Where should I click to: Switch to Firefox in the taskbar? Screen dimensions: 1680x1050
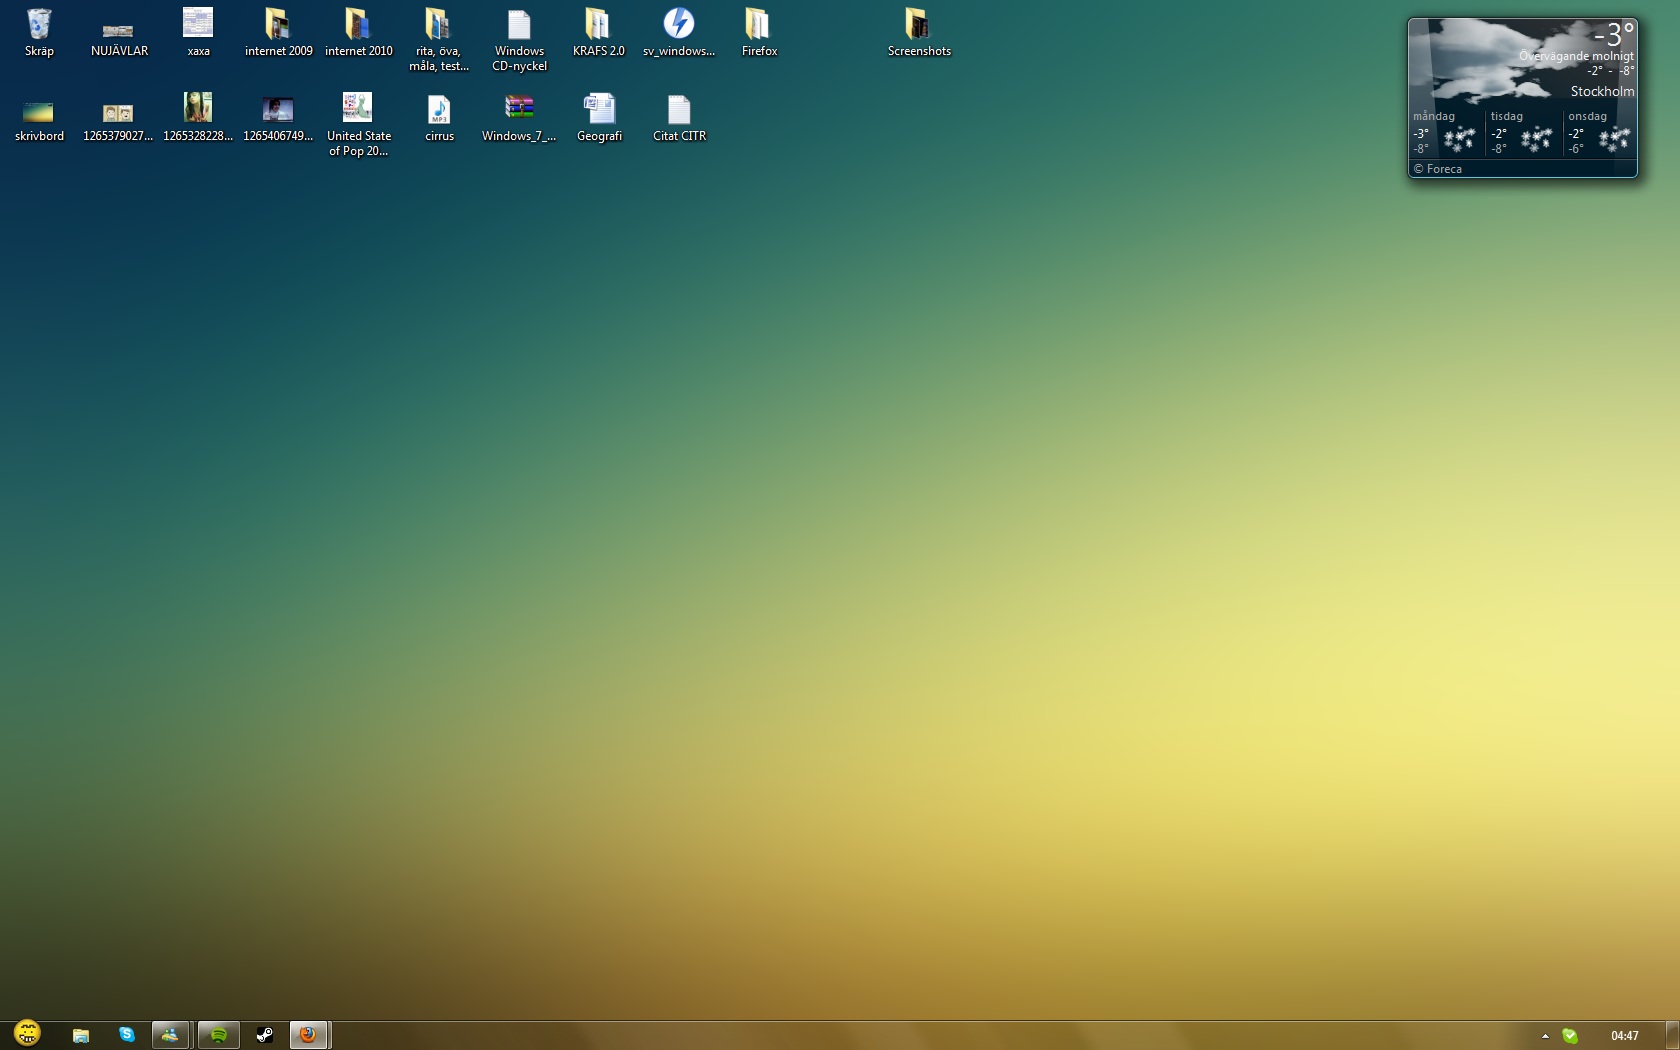(x=309, y=1035)
